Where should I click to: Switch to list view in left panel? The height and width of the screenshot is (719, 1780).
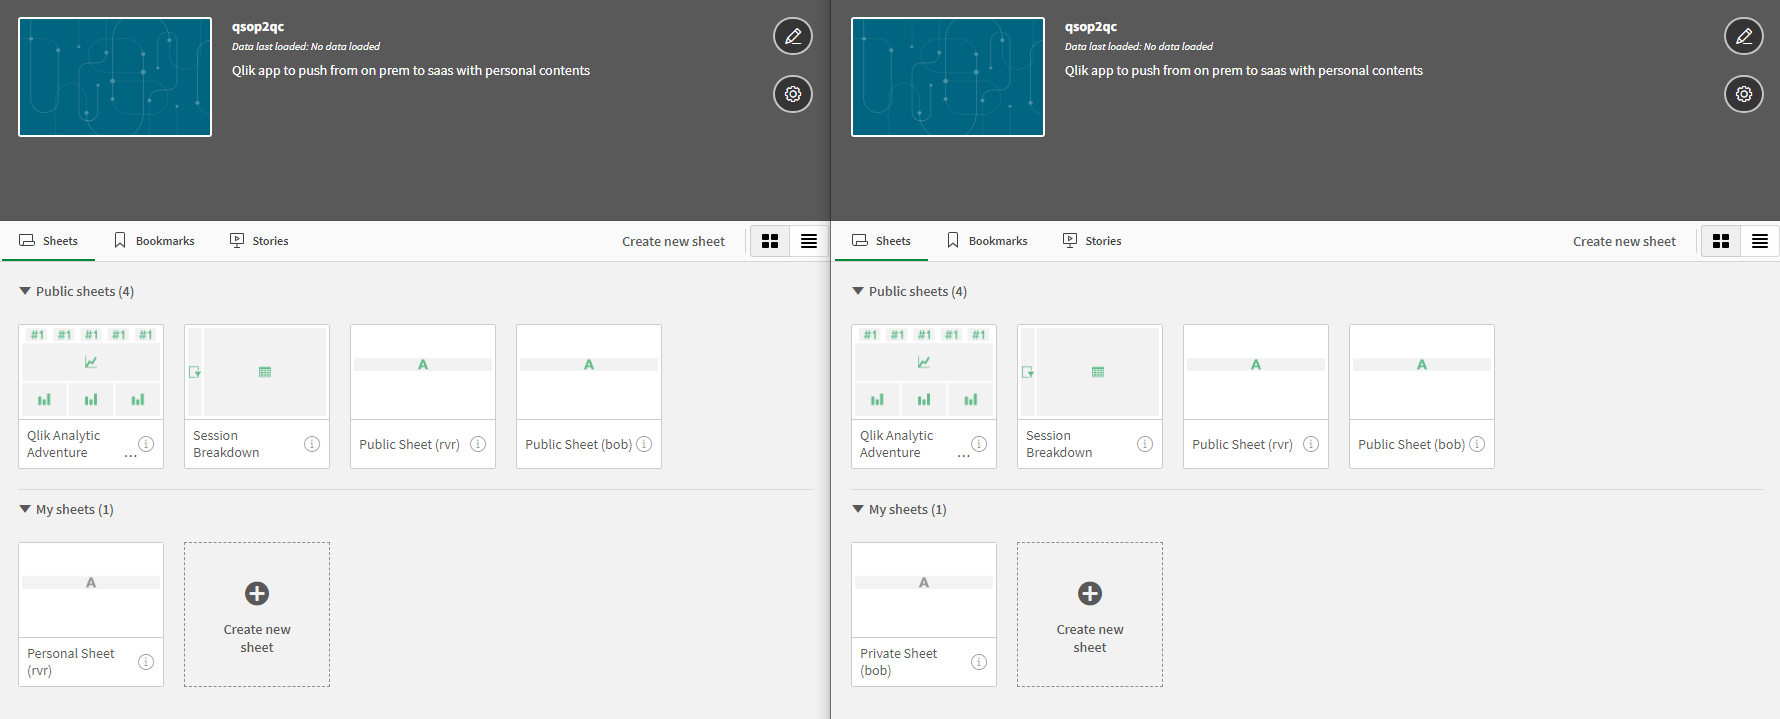pos(809,241)
